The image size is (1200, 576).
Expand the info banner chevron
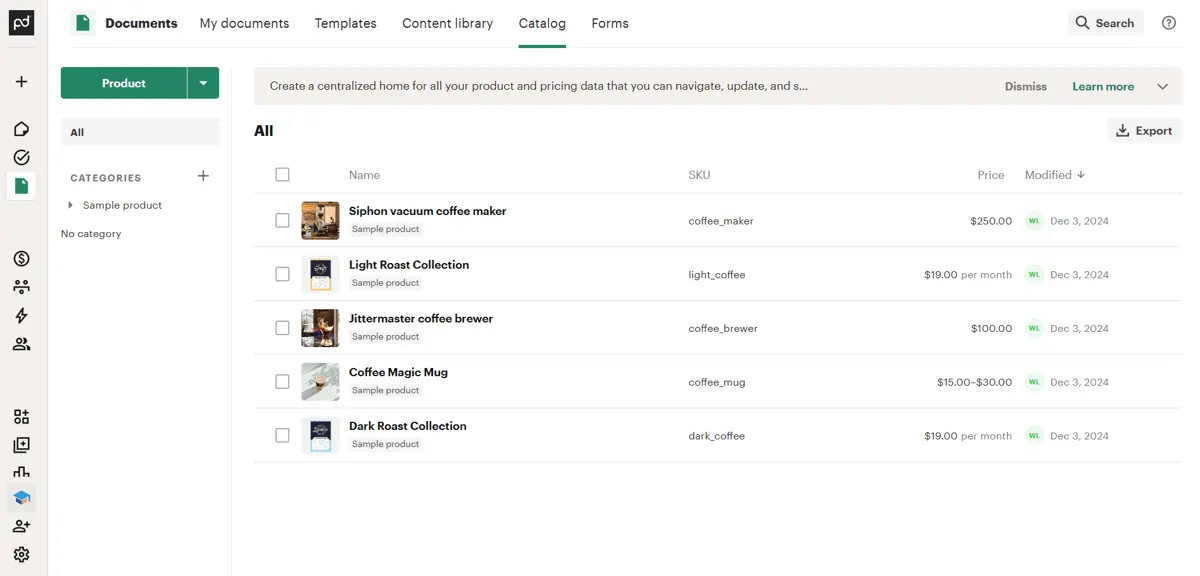[1163, 87]
